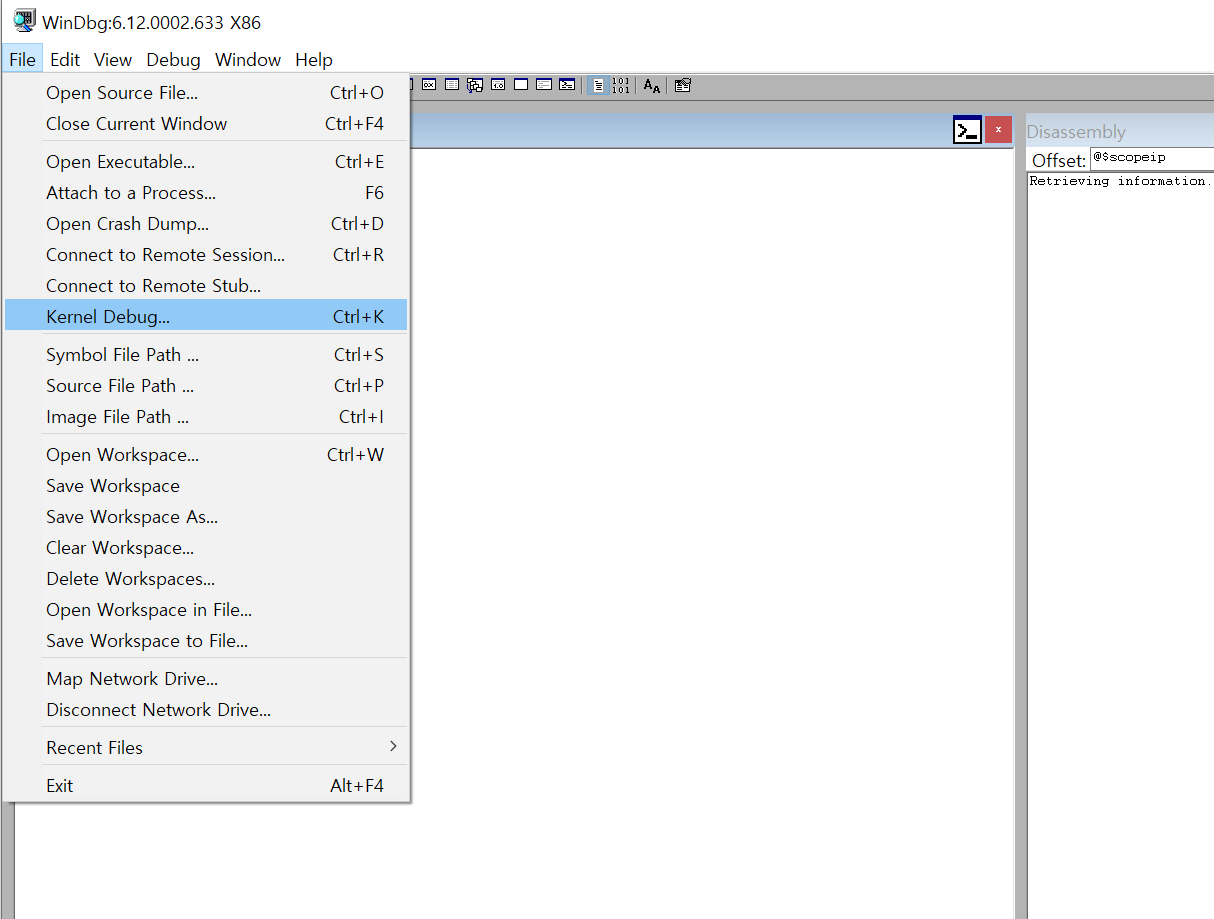Open the Window menu
The height and width of the screenshot is (919, 1214).
point(248,59)
